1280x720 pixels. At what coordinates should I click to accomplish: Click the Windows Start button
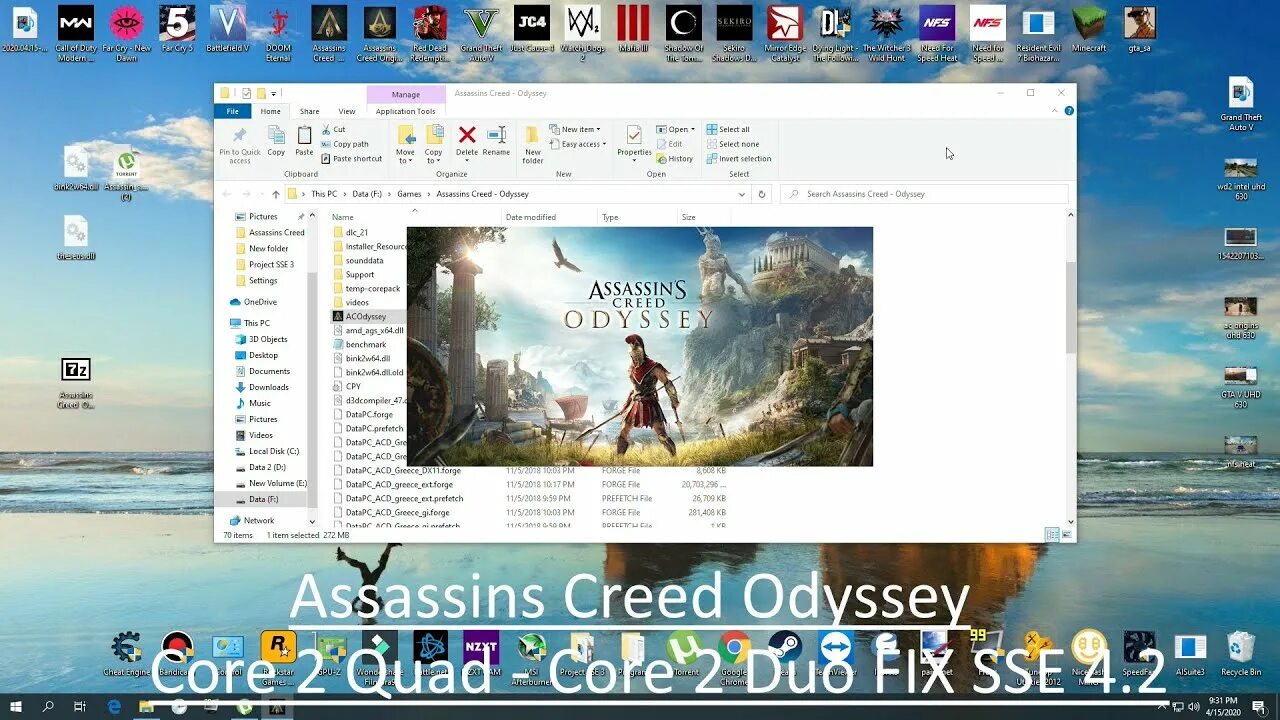pos(17,706)
